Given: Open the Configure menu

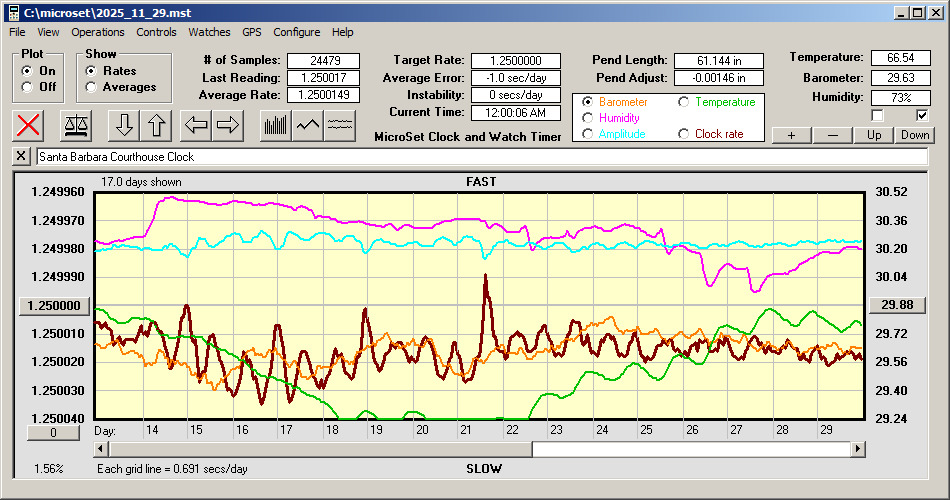Looking at the screenshot, I should tap(297, 32).
